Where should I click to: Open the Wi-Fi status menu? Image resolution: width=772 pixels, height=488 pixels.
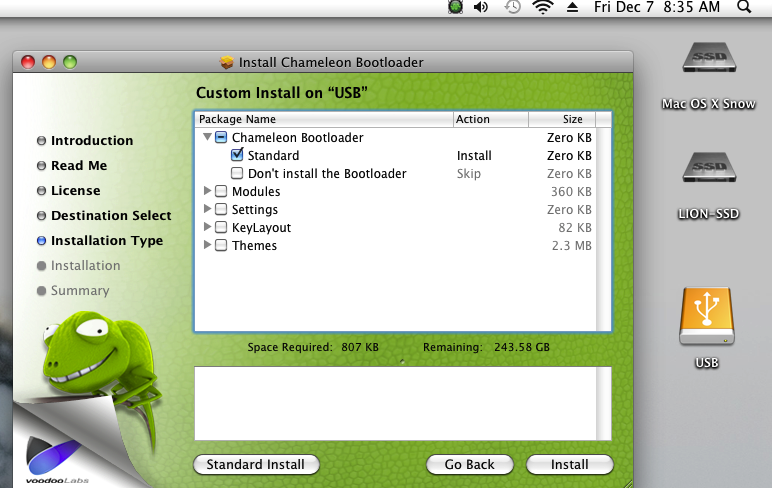[x=542, y=7]
